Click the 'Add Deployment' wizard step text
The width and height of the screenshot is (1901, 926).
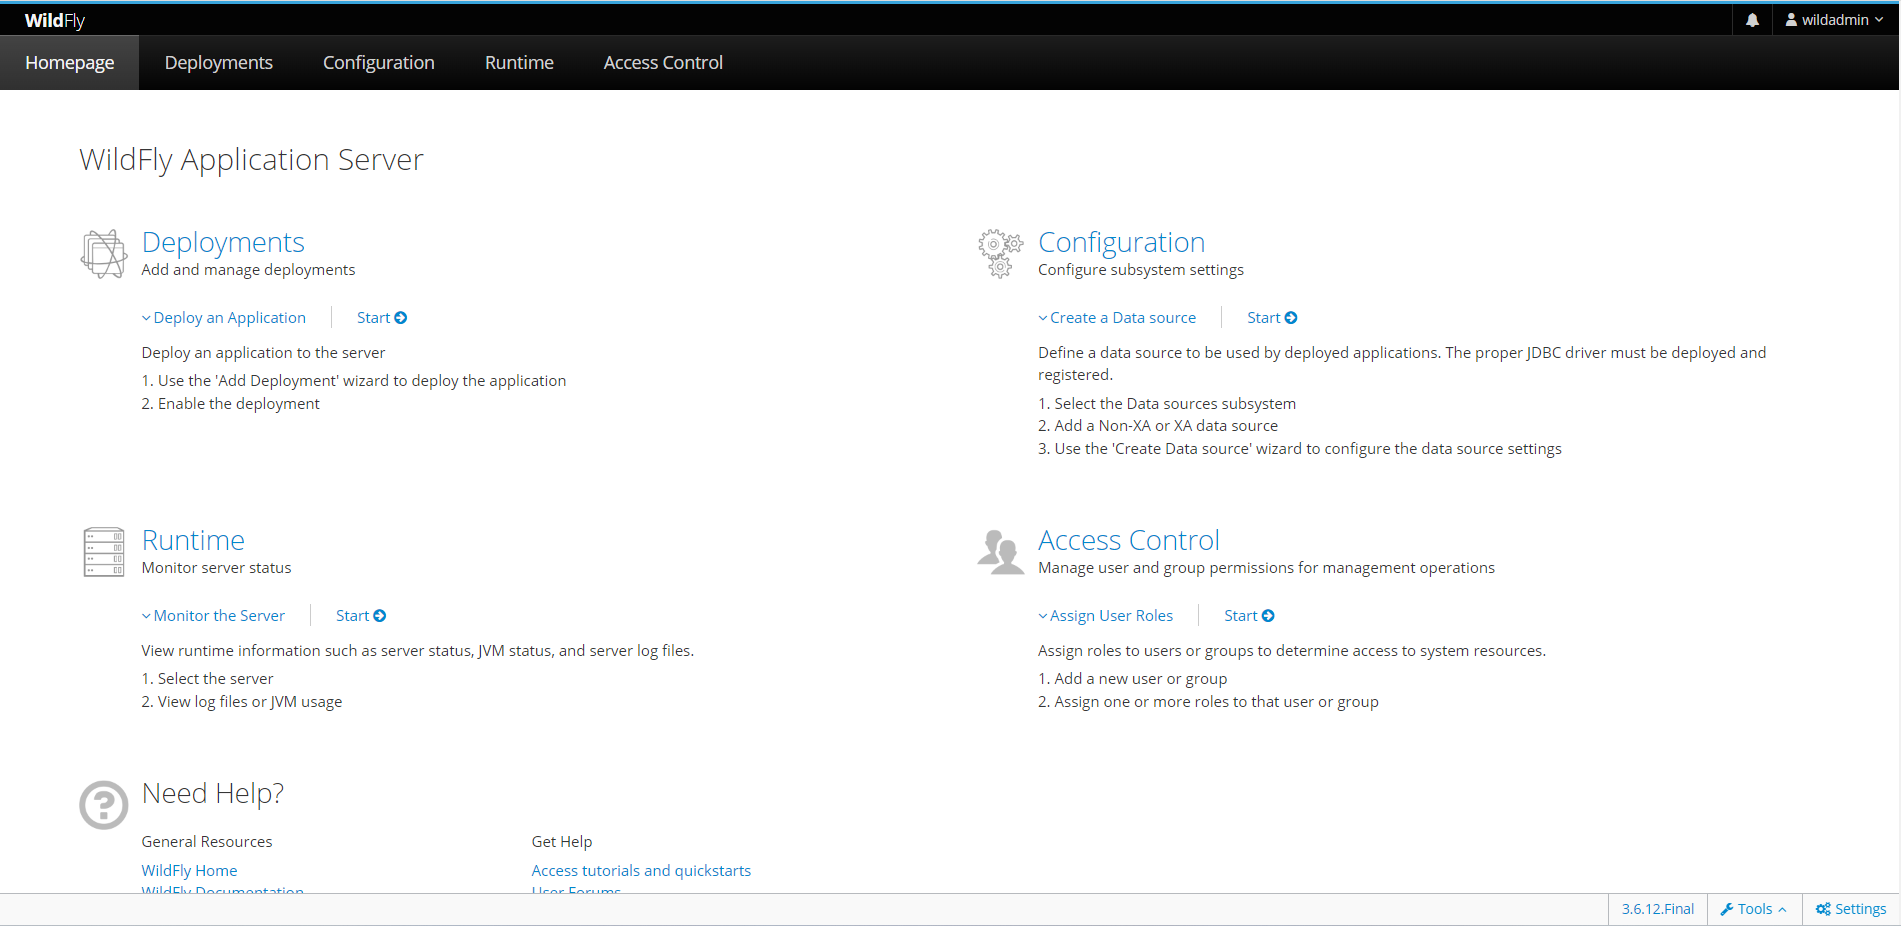362,381
